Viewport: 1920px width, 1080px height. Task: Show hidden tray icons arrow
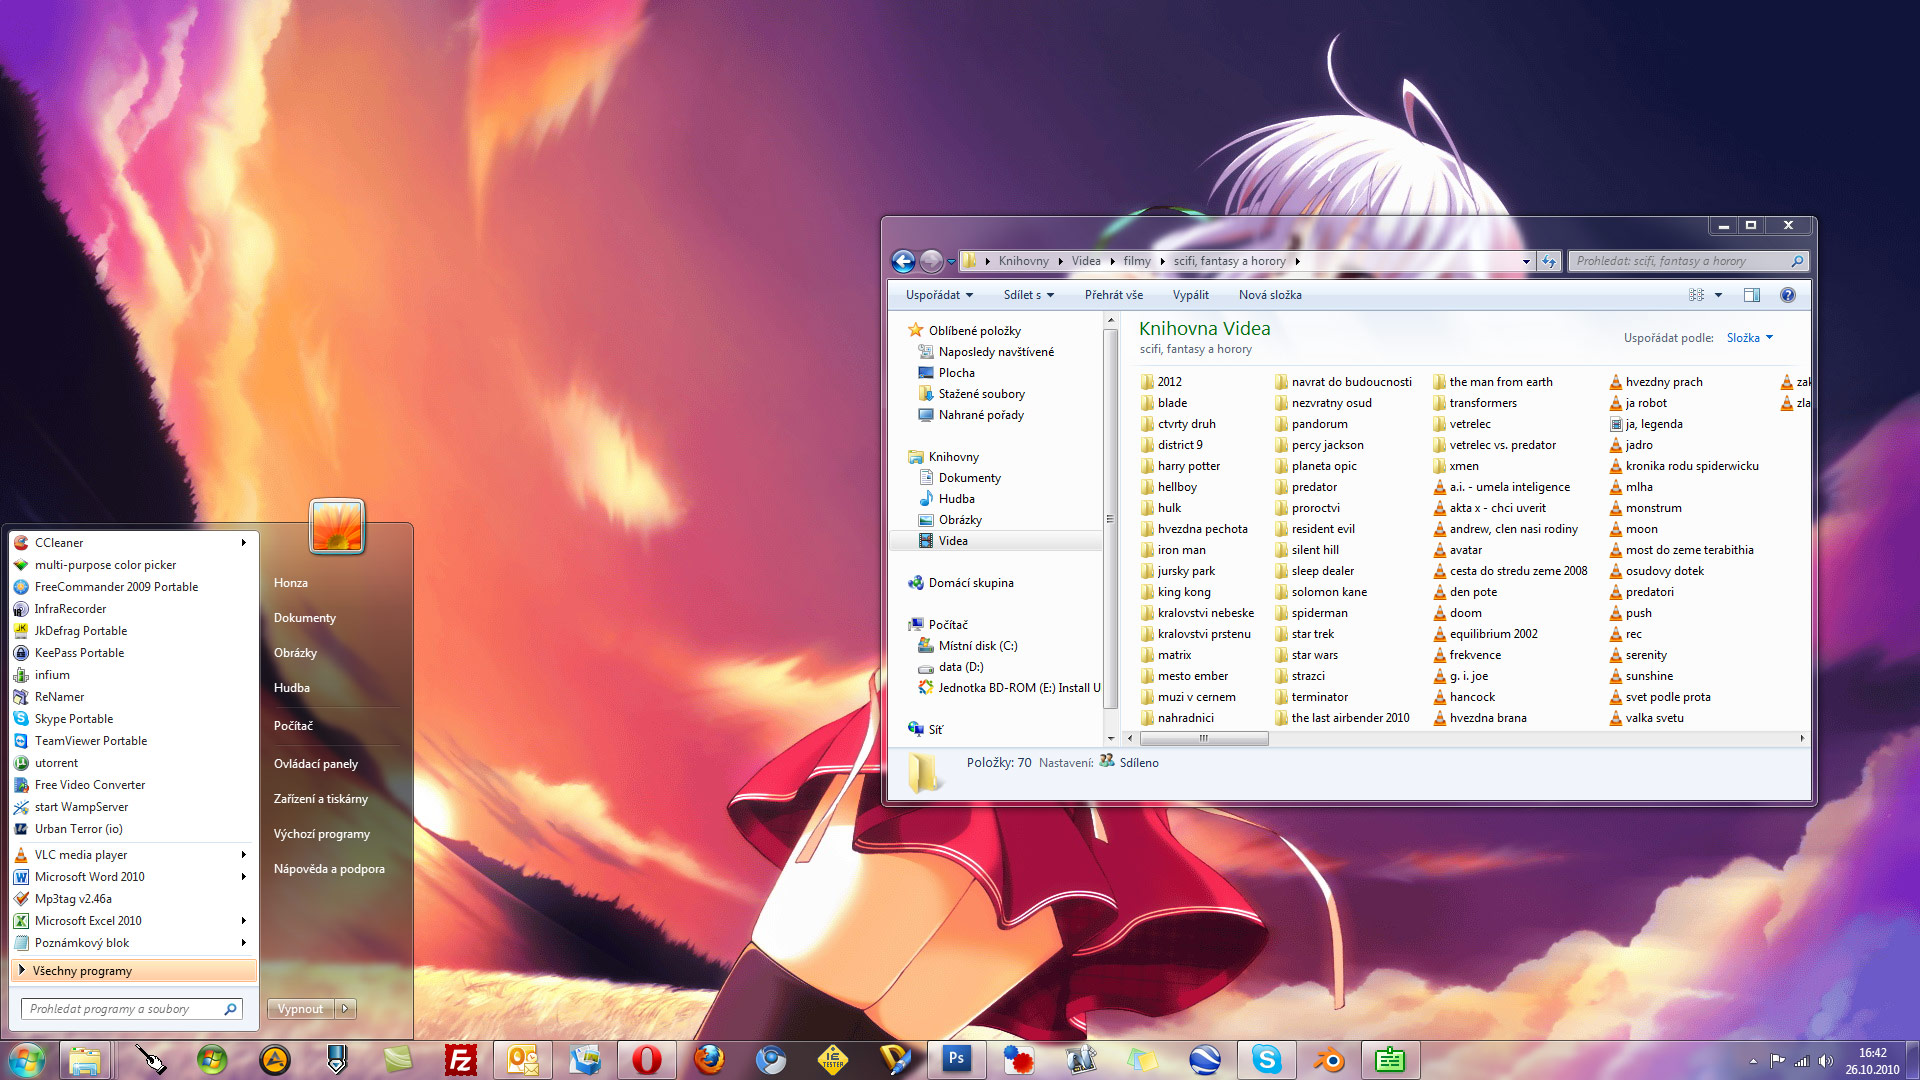coord(1753,1061)
